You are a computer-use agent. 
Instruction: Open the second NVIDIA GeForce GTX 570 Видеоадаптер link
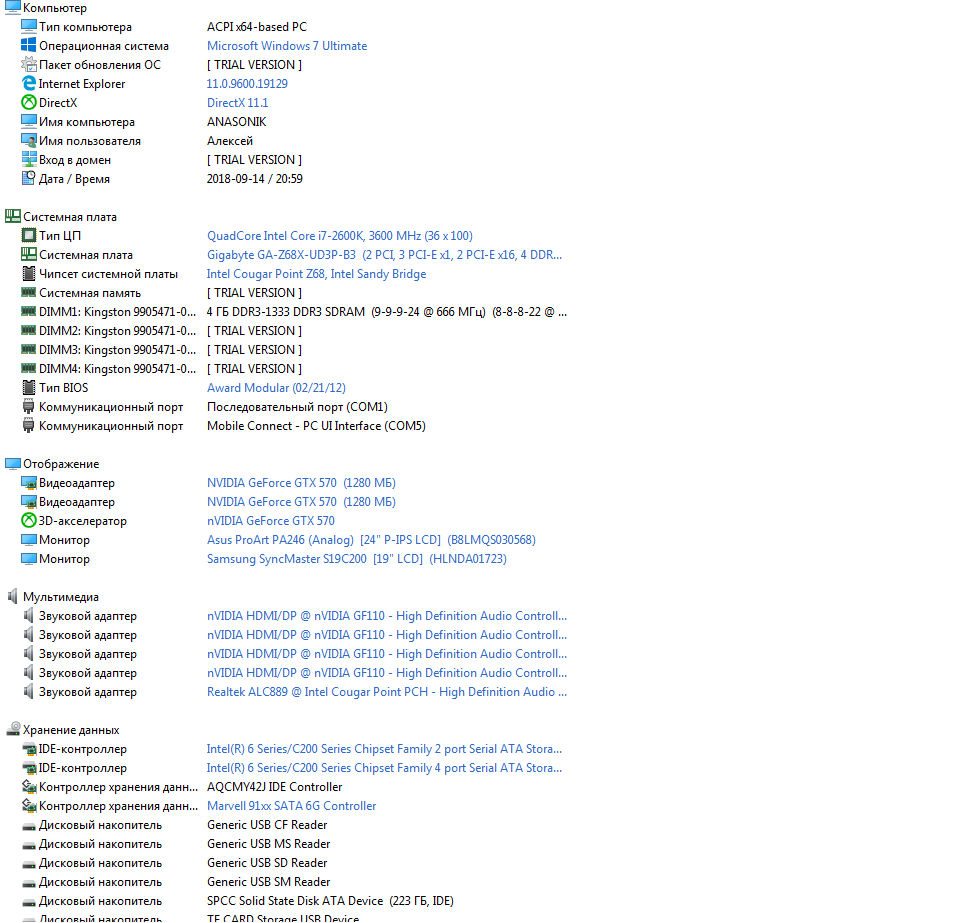click(x=301, y=501)
